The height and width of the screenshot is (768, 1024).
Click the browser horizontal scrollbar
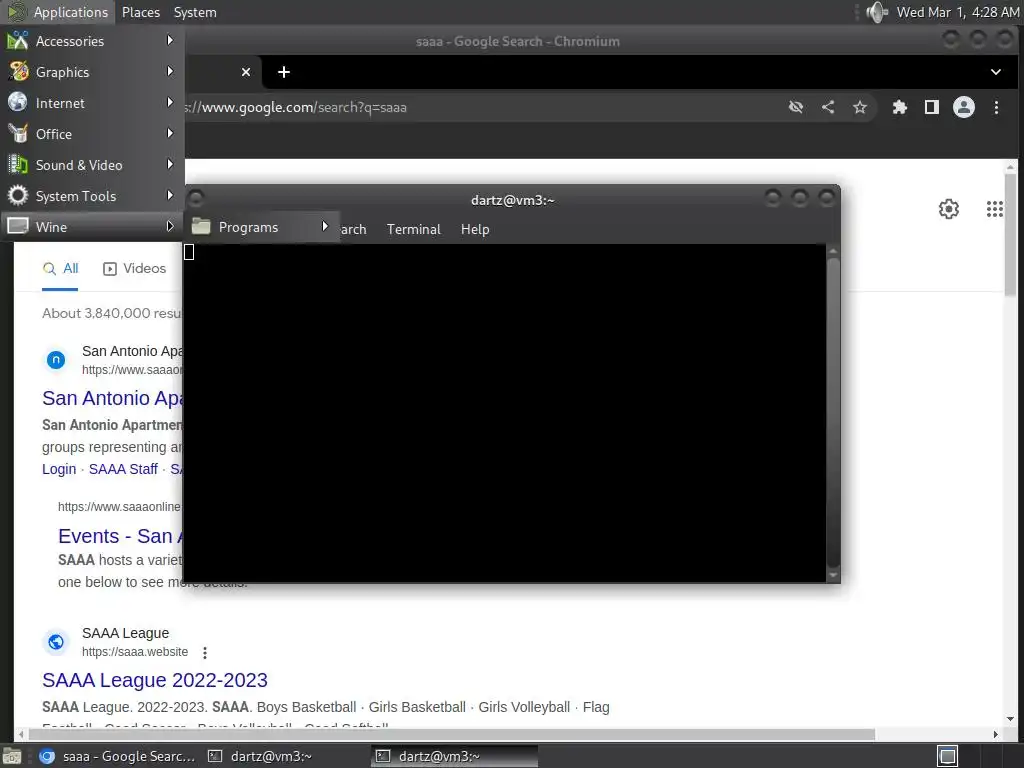[x=451, y=734]
